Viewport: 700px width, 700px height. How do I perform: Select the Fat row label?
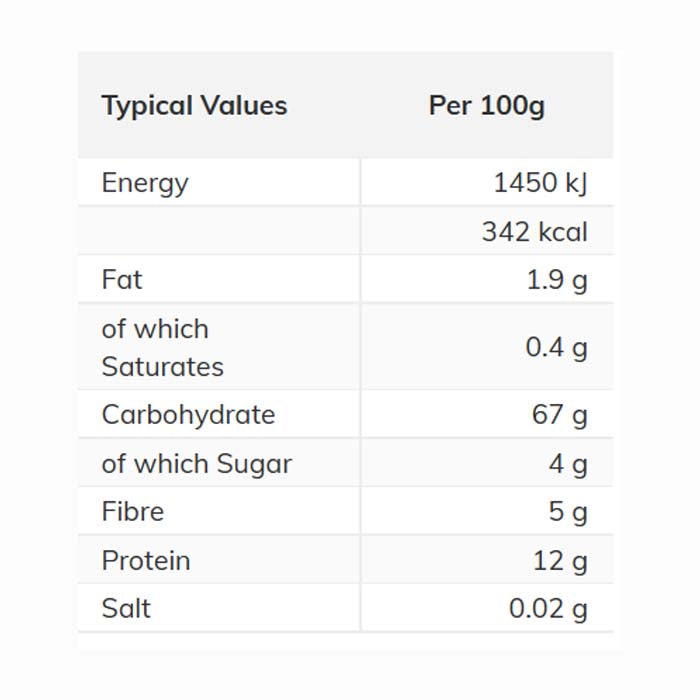coord(122,280)
